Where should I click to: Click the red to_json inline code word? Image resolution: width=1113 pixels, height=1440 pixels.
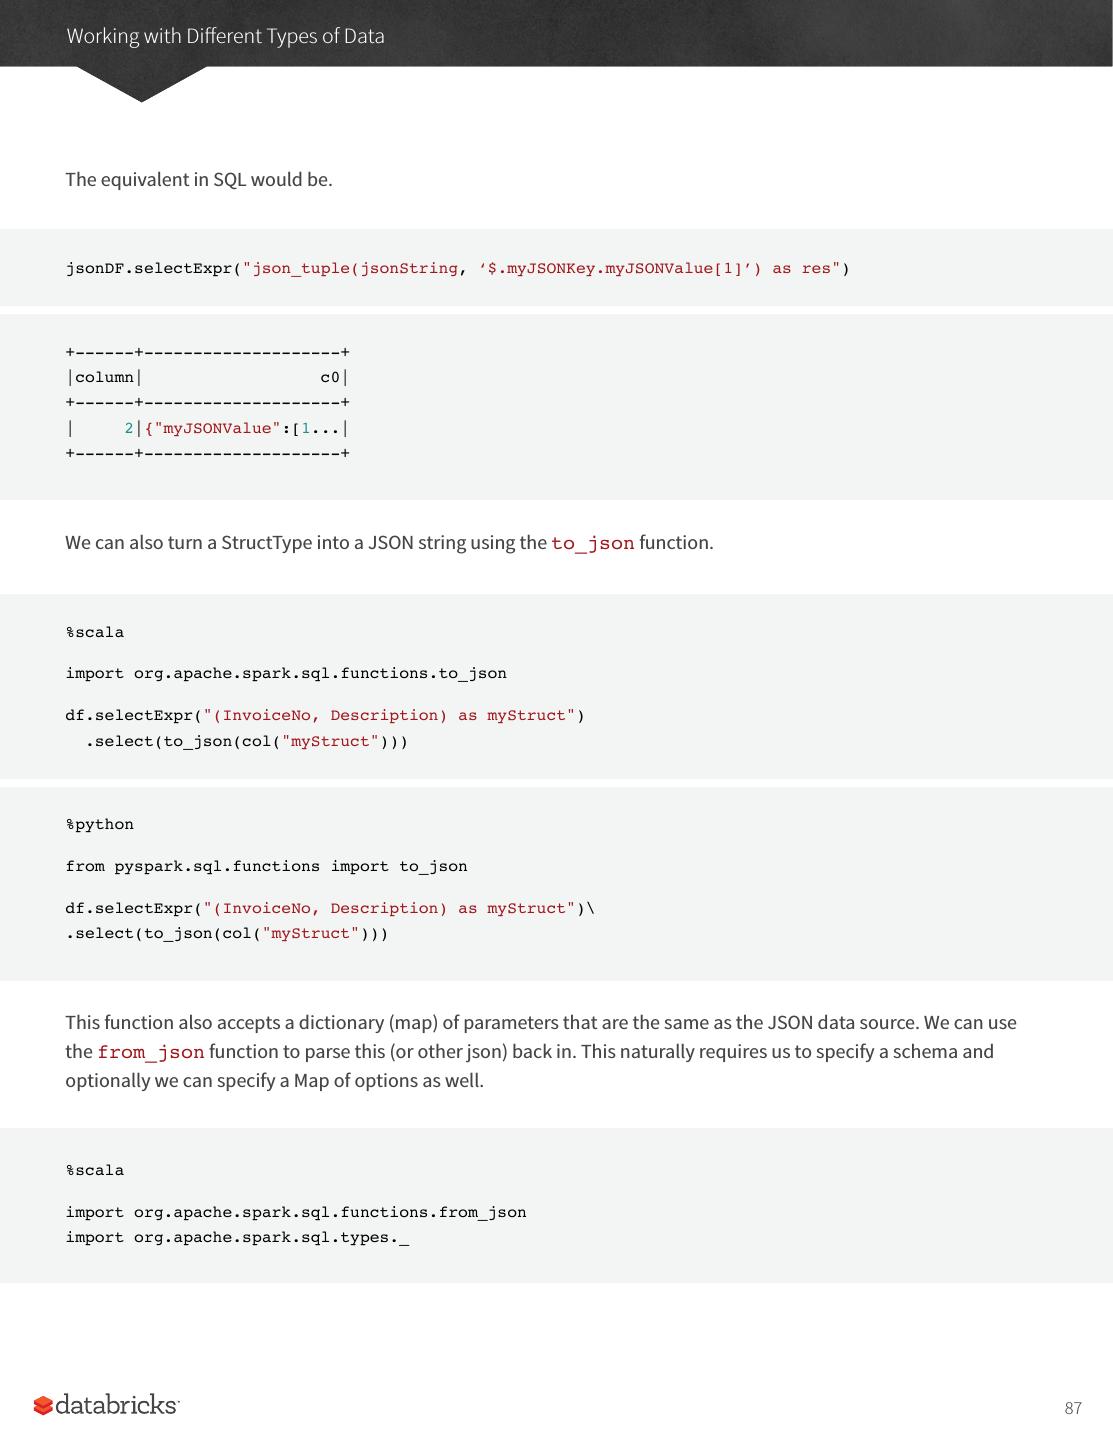pyautogui.click(x=592, y=543)
